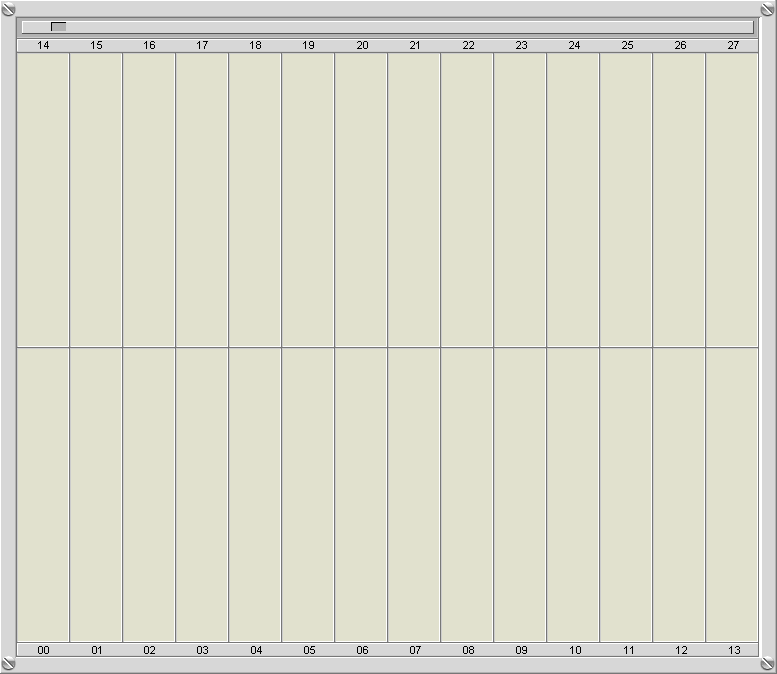Screen dimensions: 777x674
Task: Select the lower slot above label 00
Action: pyautogui.click(x=43, y=495)
